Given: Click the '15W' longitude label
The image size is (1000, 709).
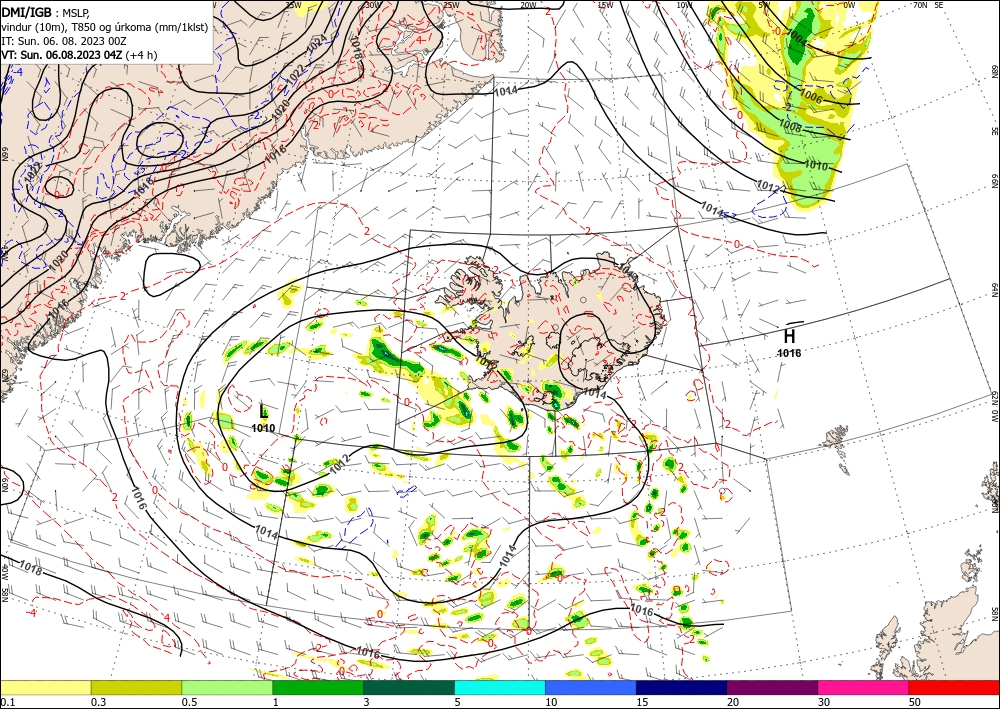Looking at the screenshot, I should click(606, 5).
